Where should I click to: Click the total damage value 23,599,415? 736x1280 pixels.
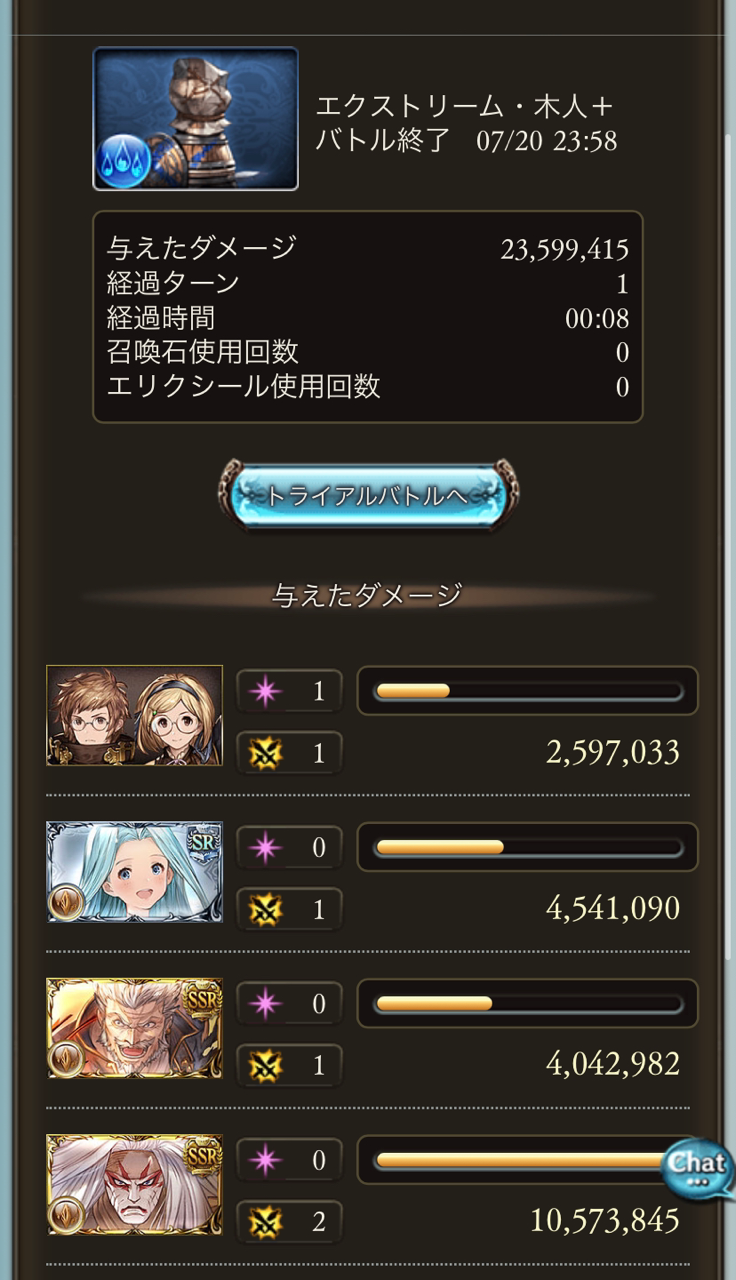(564, 250)
